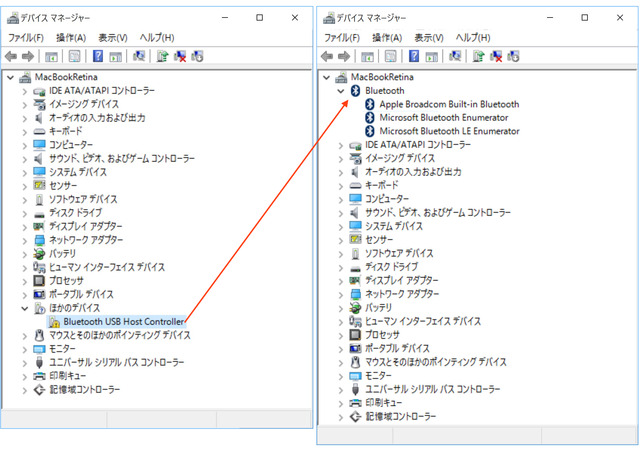Open 表示(V) menu in left window
The image size is (640, 453).
[x=113, y=38]
